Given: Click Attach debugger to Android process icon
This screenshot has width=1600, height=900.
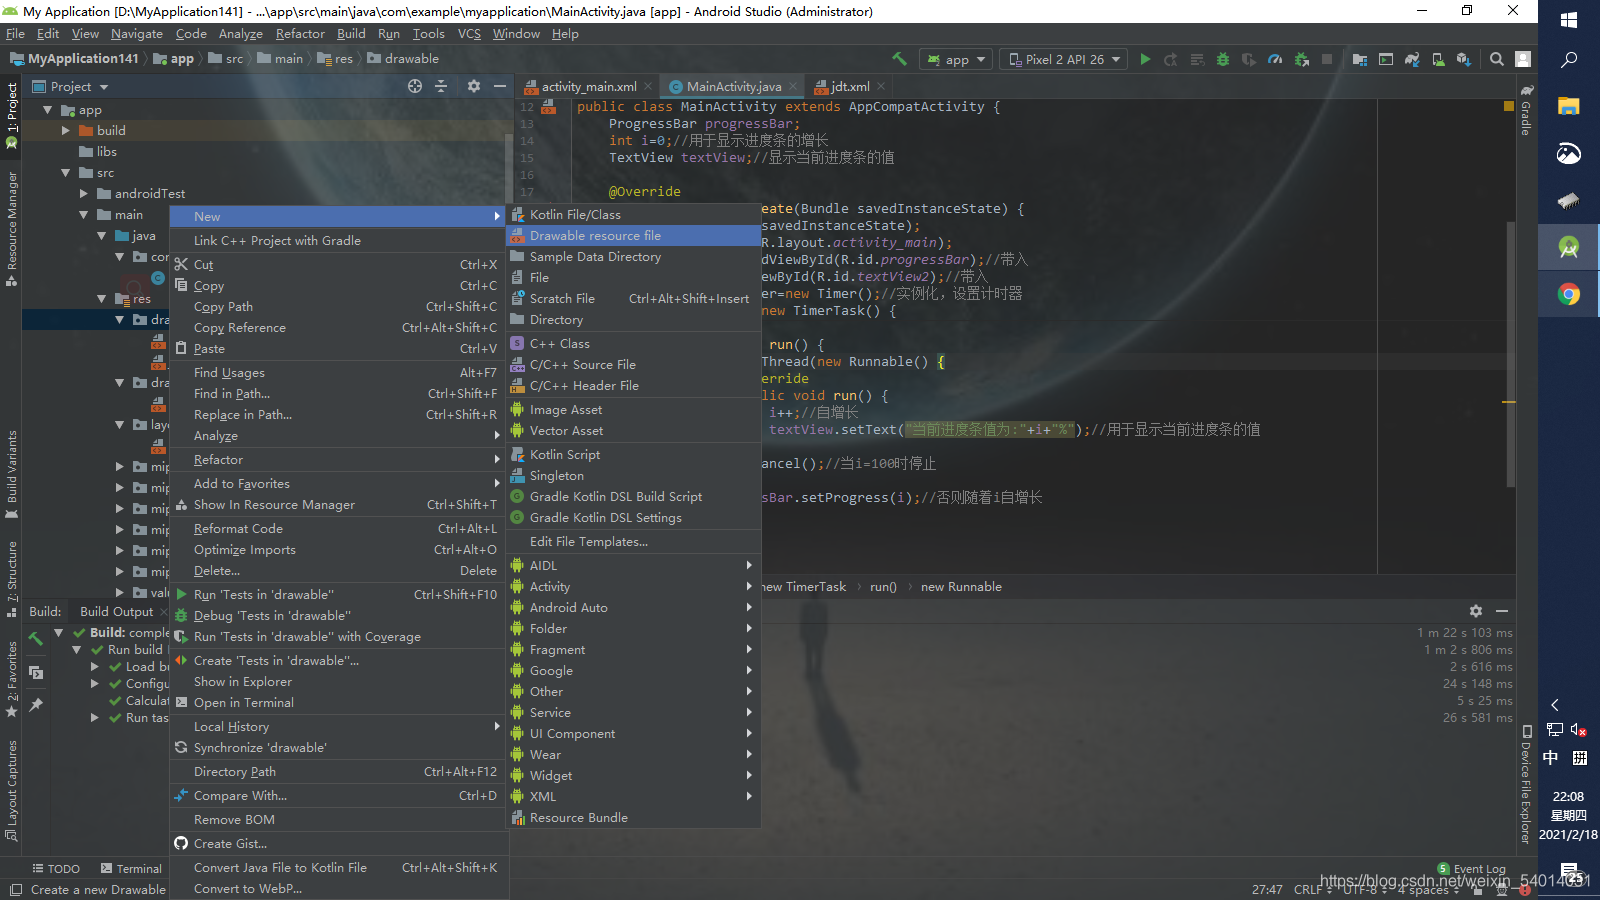Looking at the screenshot, I should click(x=1301, y=59).
